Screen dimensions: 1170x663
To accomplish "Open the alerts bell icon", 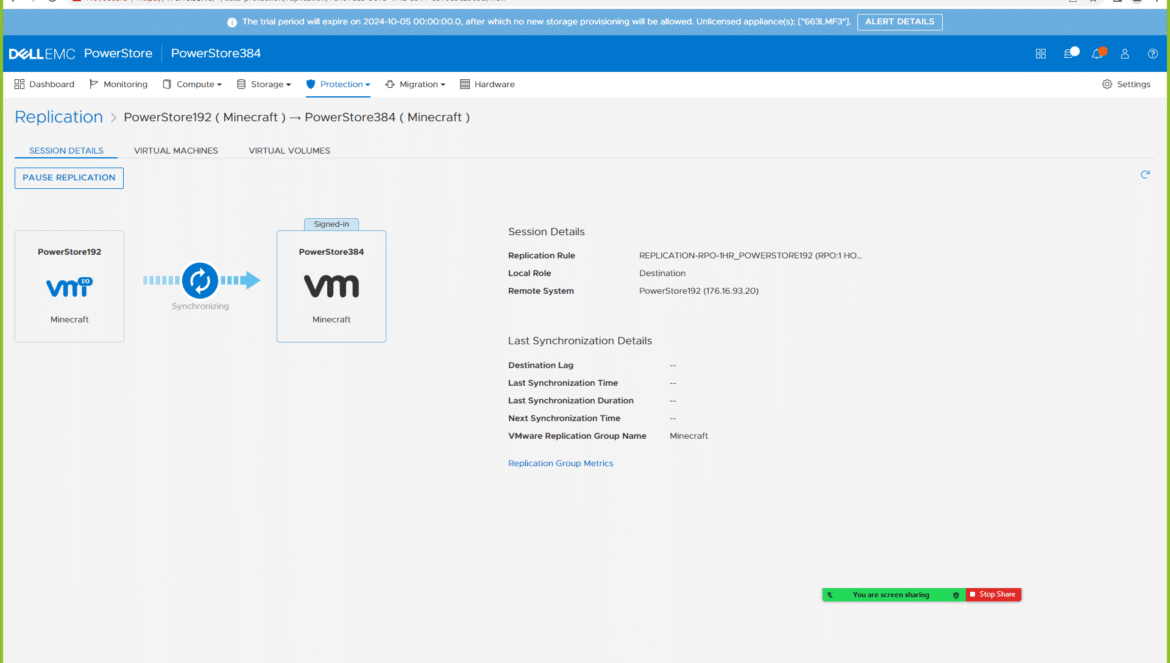I will coord(1098,53).
